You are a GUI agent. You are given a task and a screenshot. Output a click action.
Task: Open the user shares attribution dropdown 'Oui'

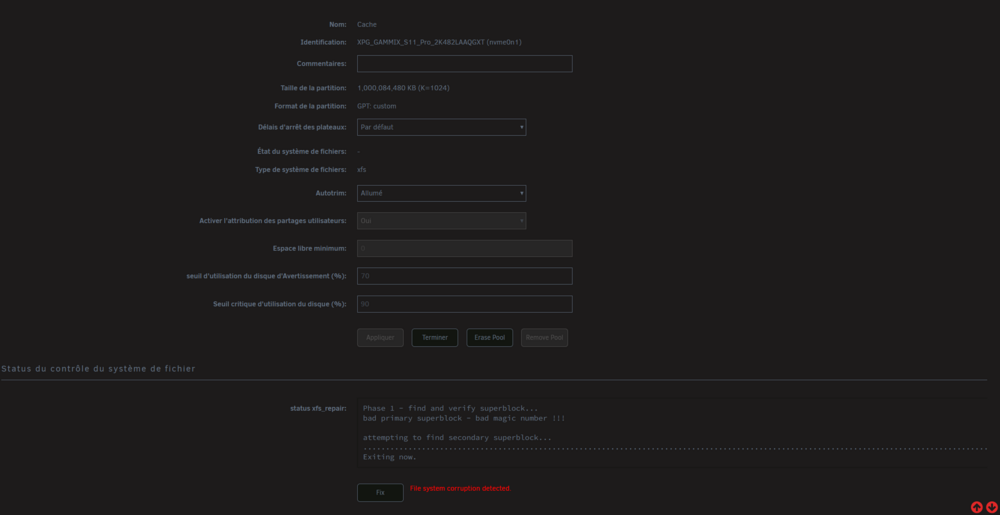coord(441,221)
